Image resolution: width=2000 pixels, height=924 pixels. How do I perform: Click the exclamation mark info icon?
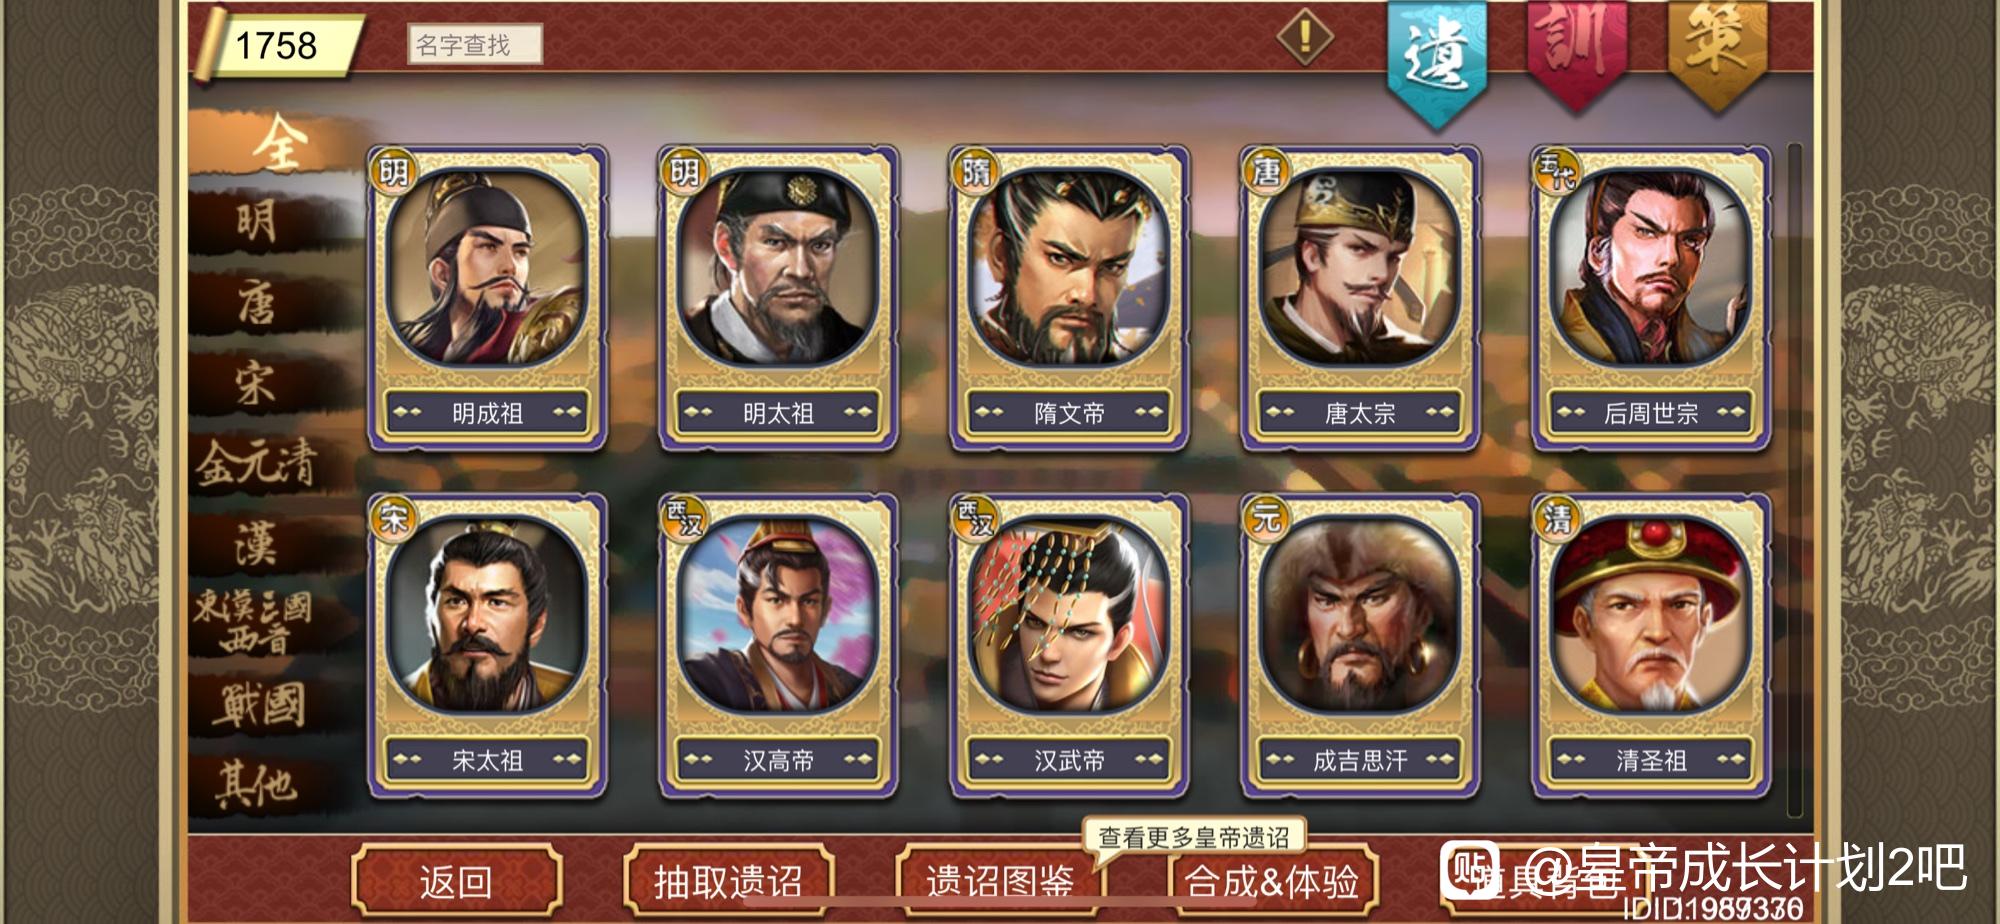[x=1305, y=38]
